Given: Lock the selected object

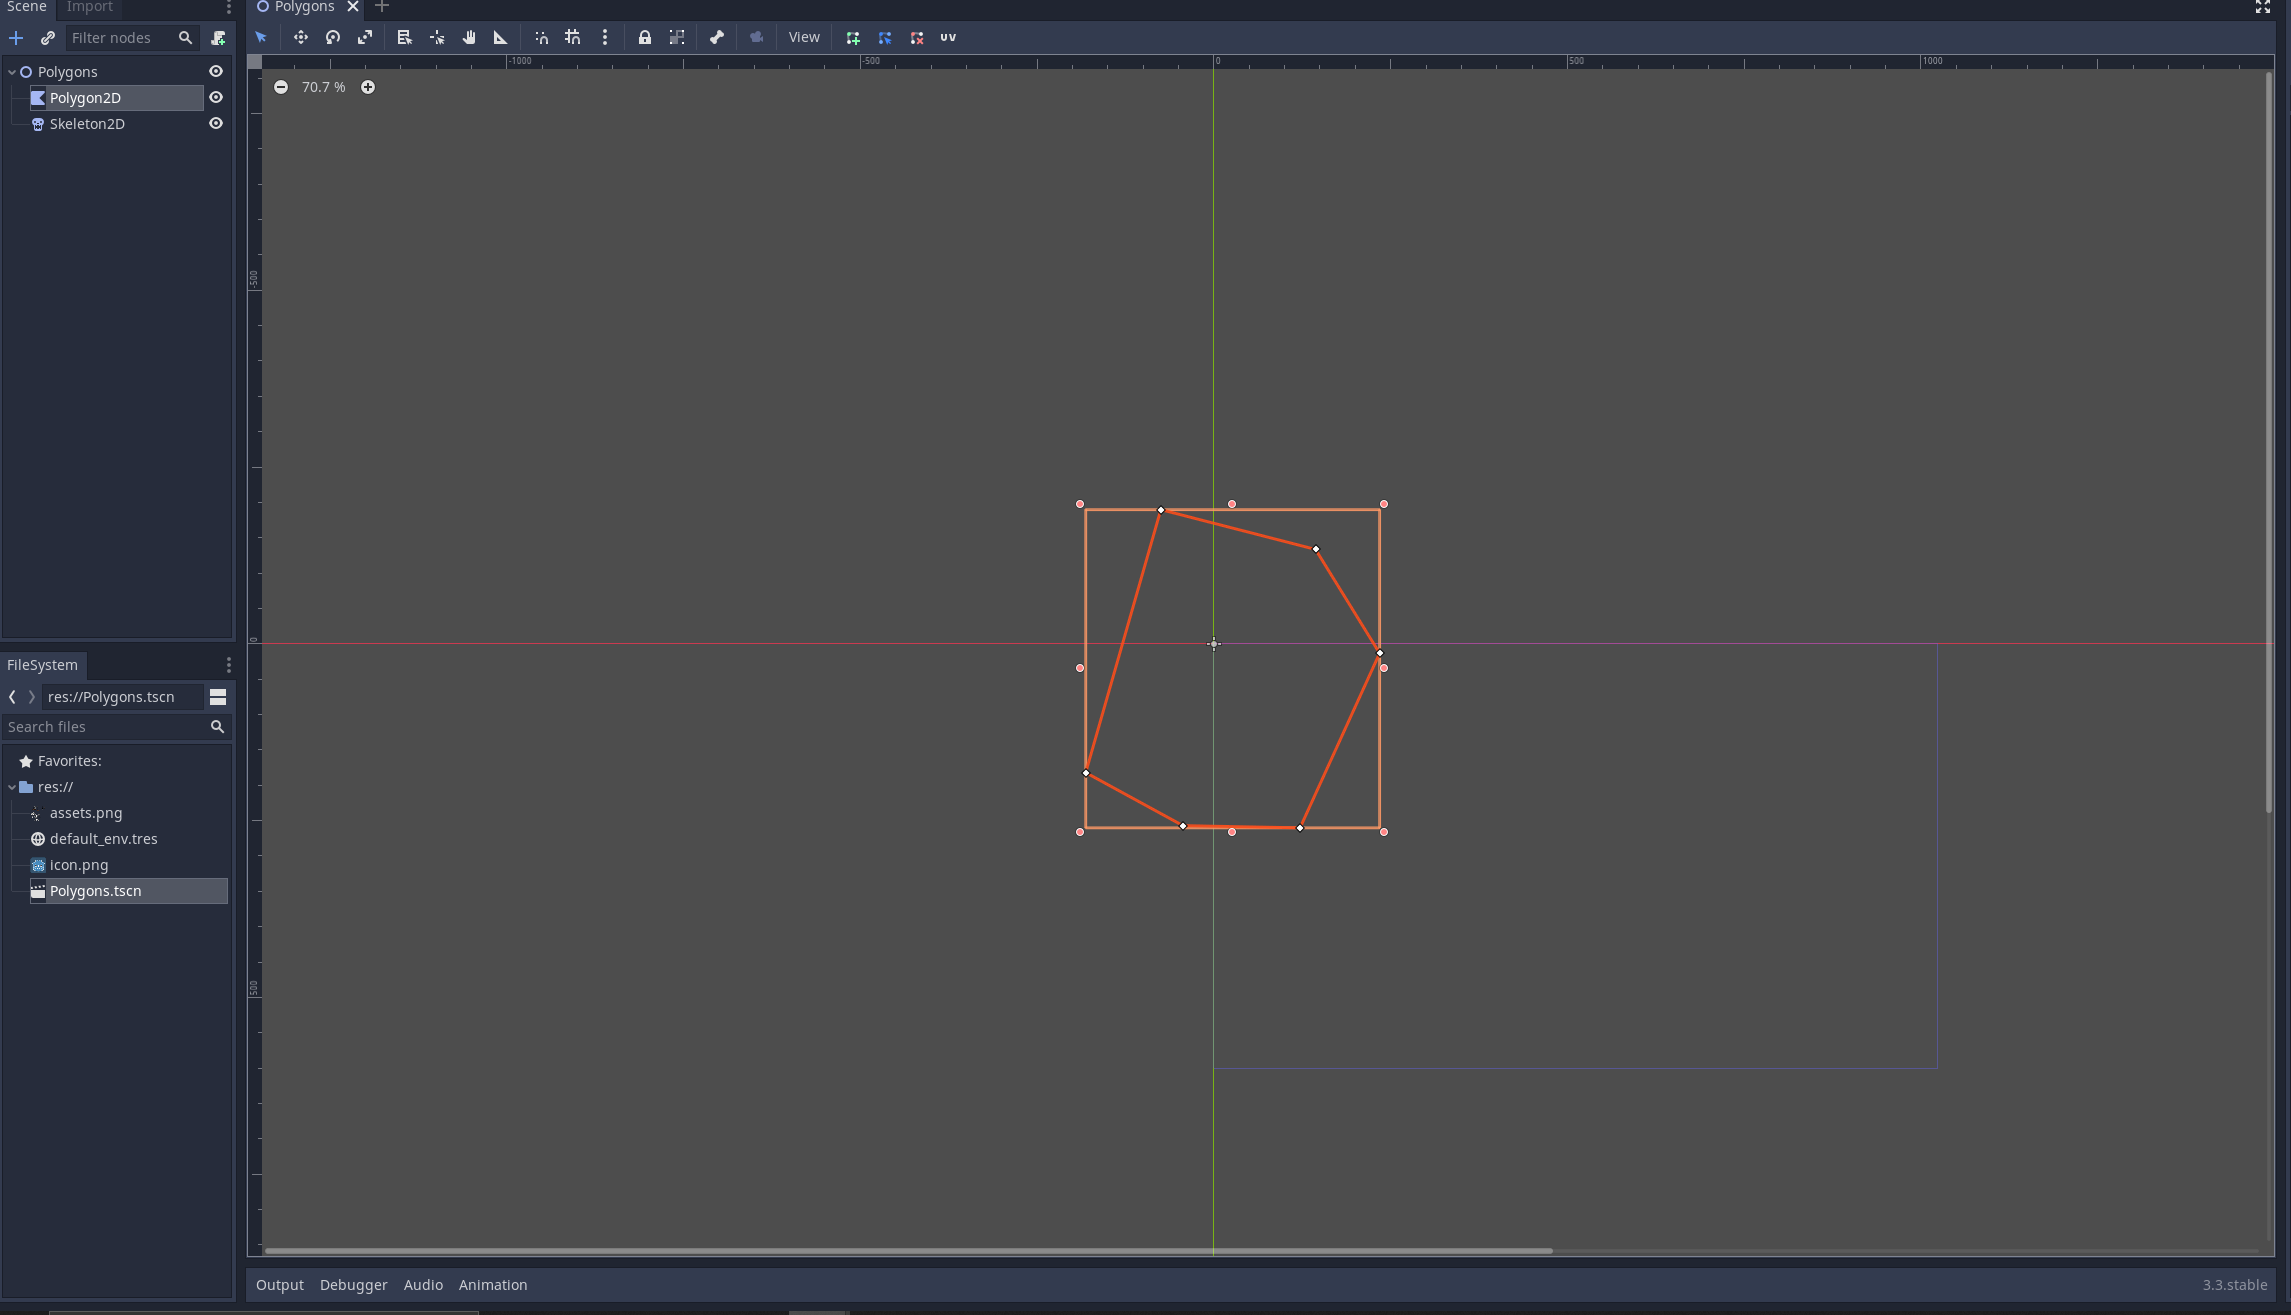Looking at the screenshot, I should 645,37.
